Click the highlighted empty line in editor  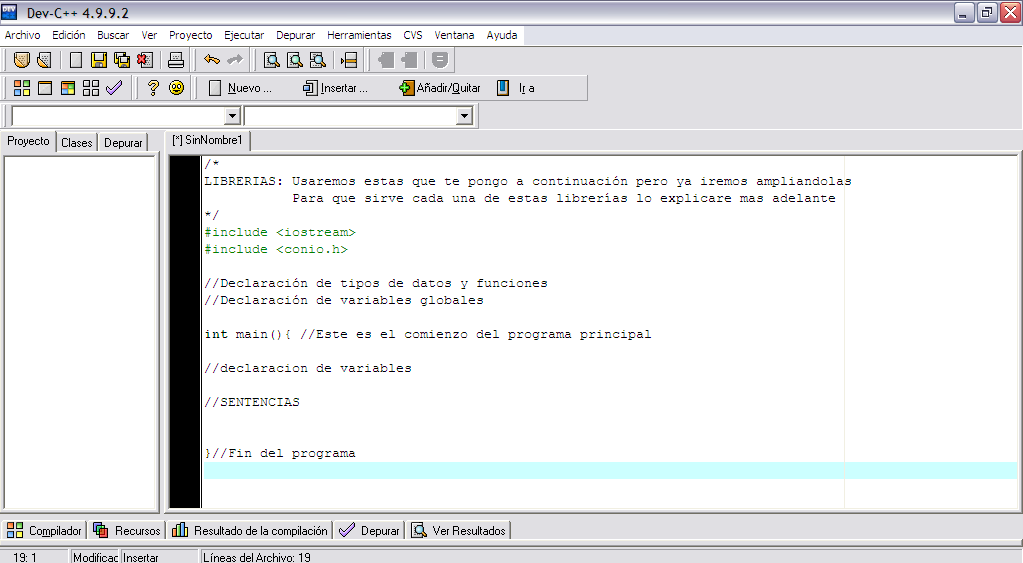[x=600, y=471]
